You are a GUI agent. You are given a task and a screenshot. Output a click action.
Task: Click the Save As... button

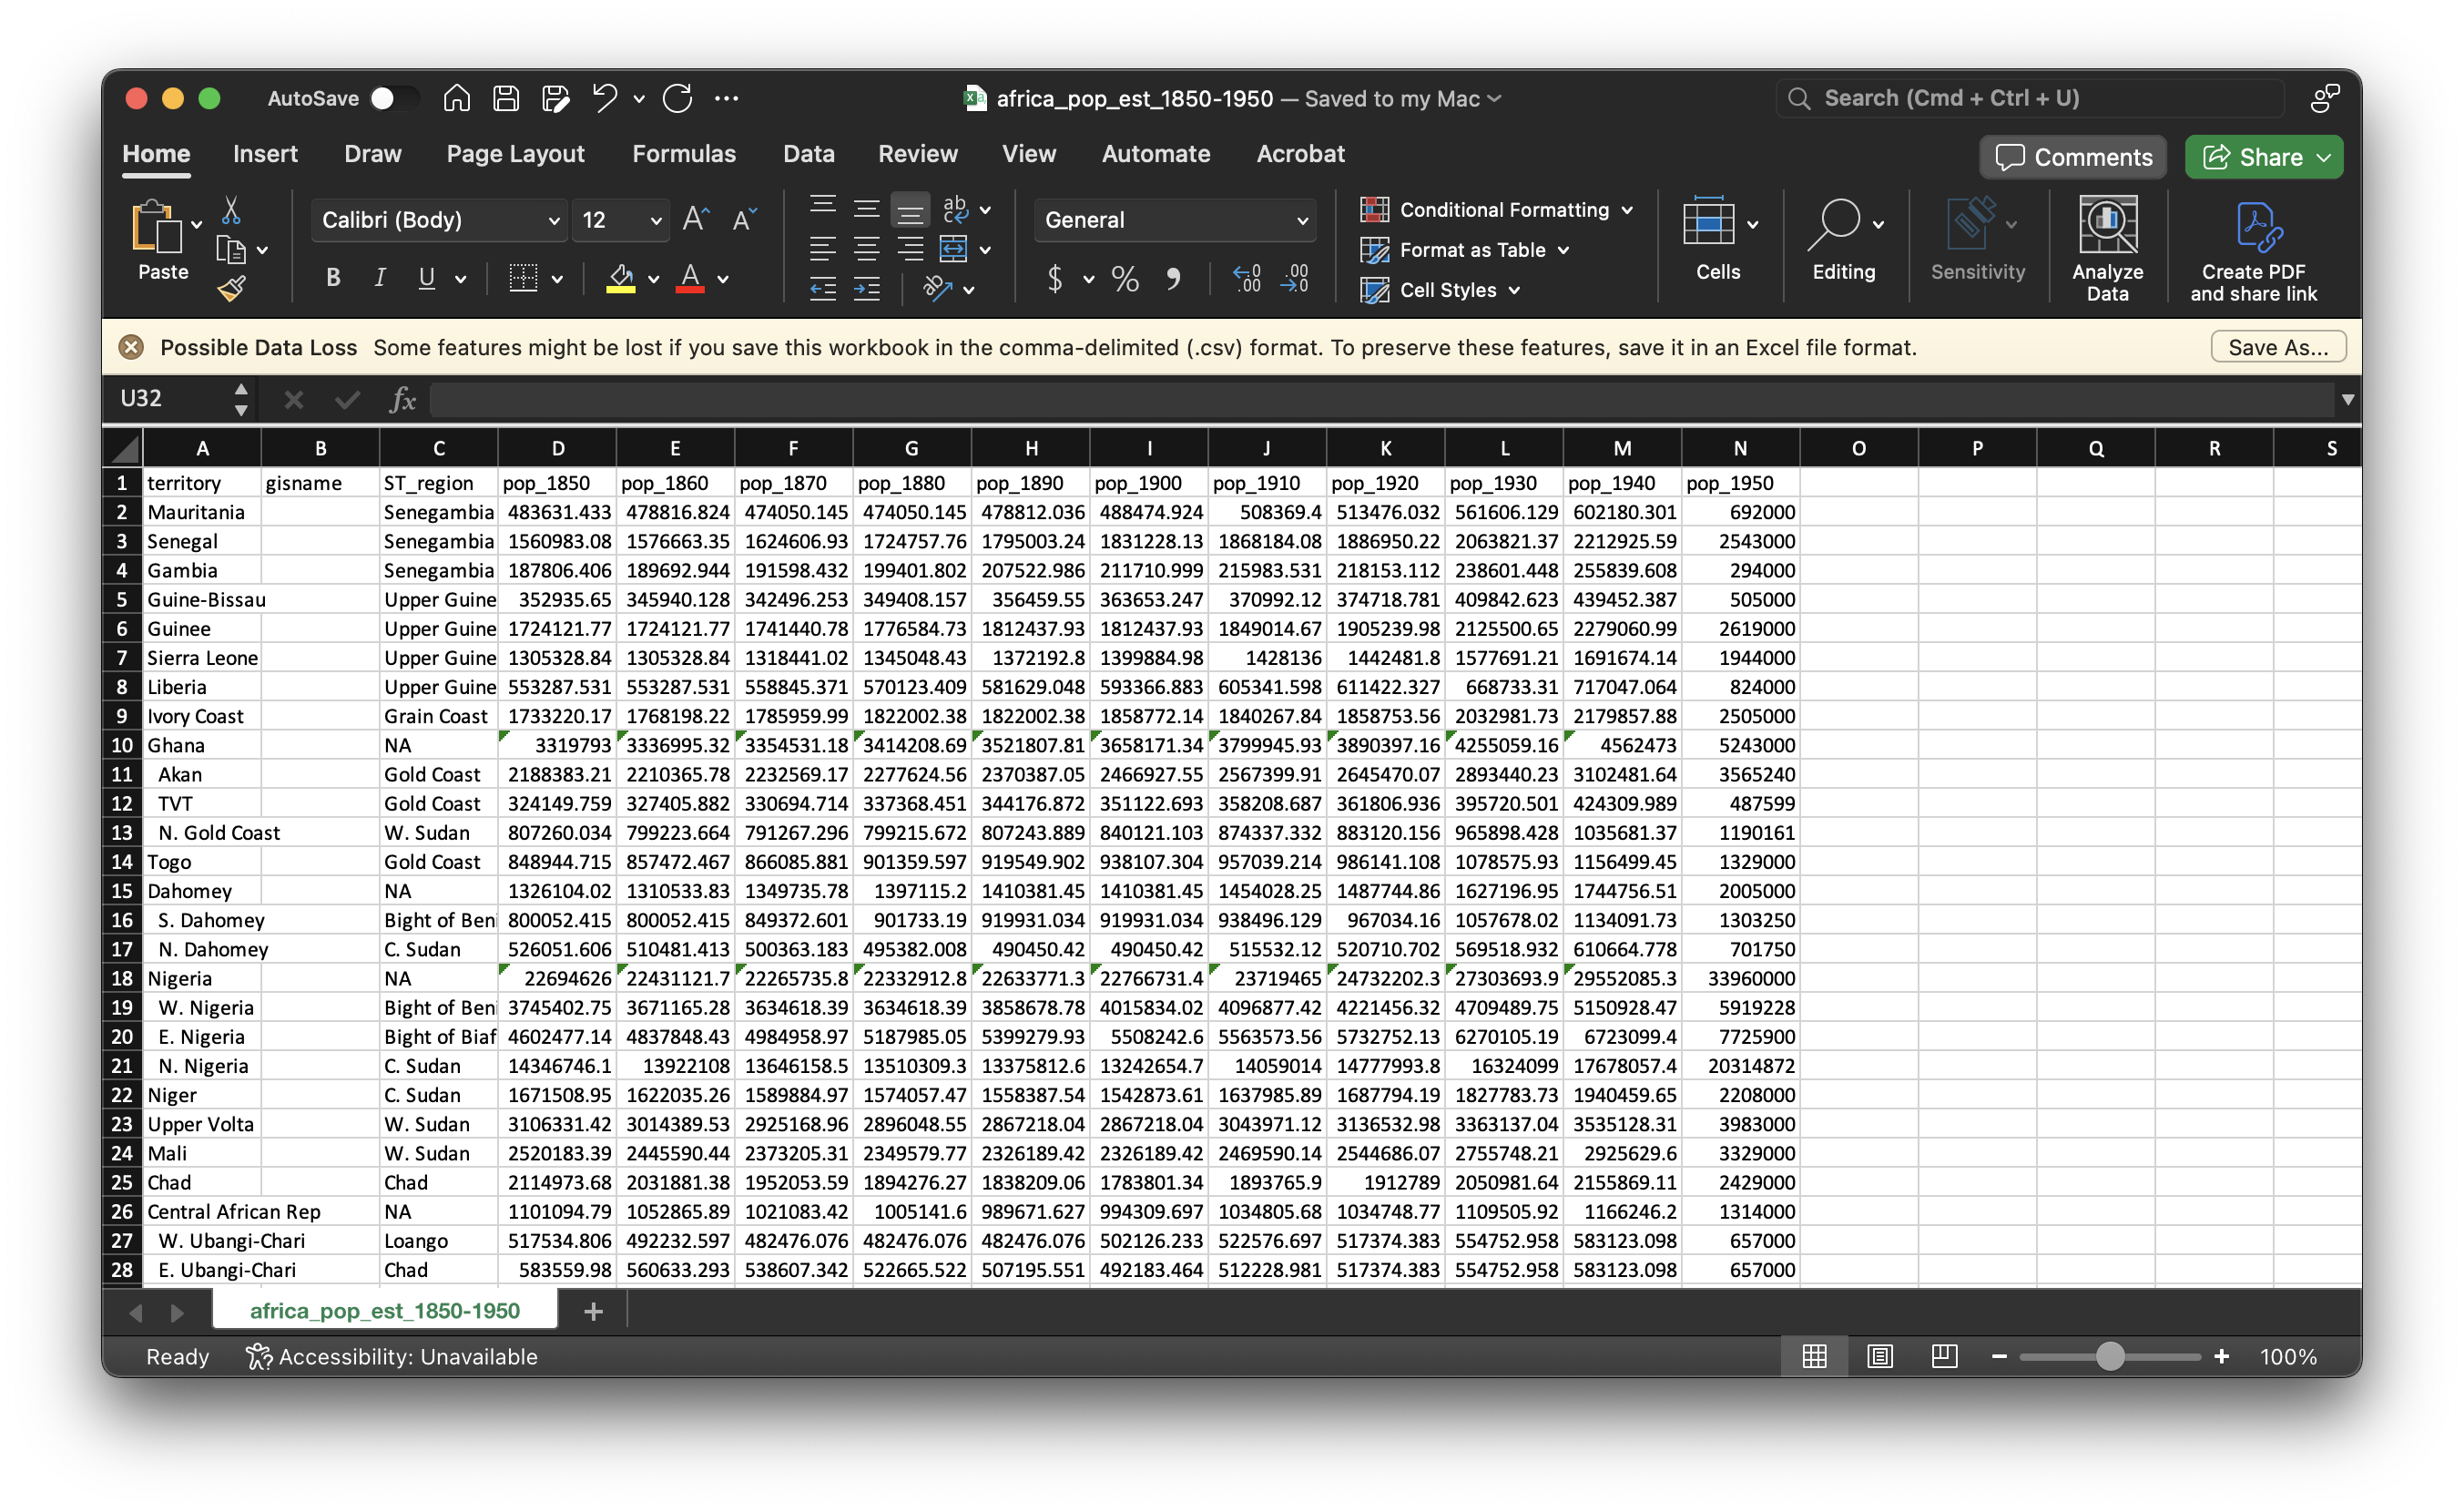pyautogui.click(x=2277, y=347)
